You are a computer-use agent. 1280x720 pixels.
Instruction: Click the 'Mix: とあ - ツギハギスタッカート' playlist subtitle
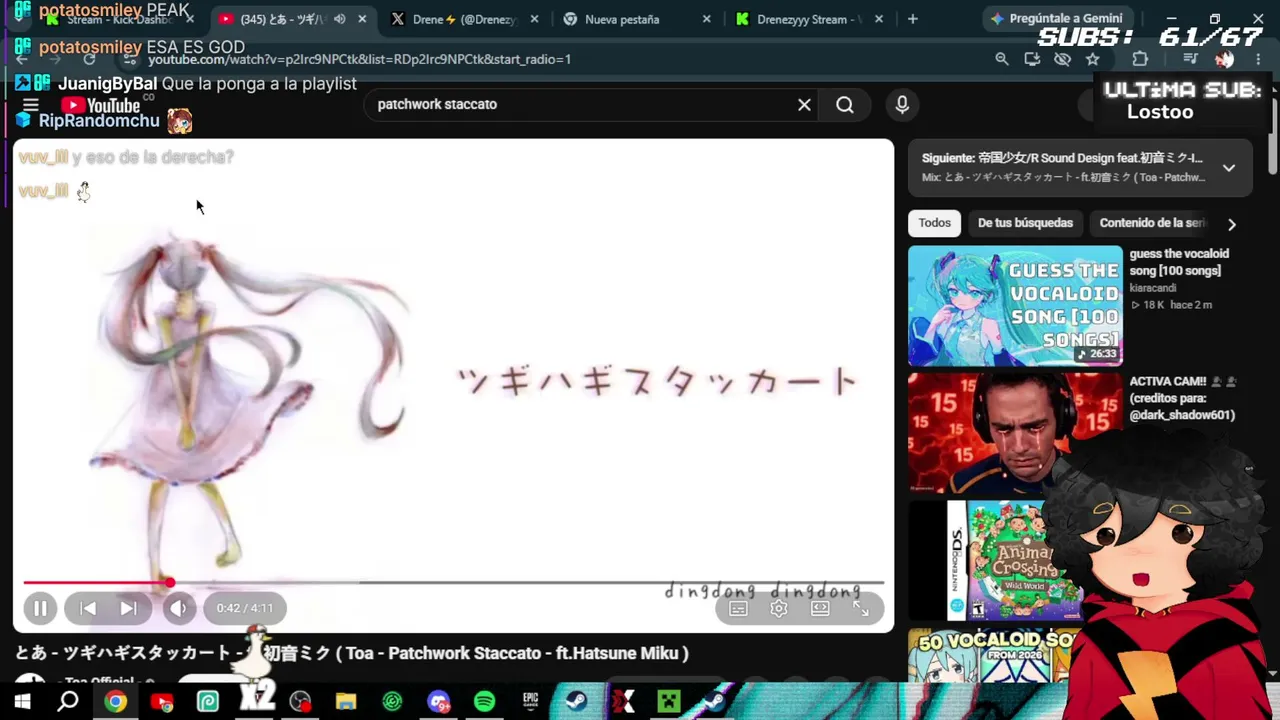point(1063,177)
